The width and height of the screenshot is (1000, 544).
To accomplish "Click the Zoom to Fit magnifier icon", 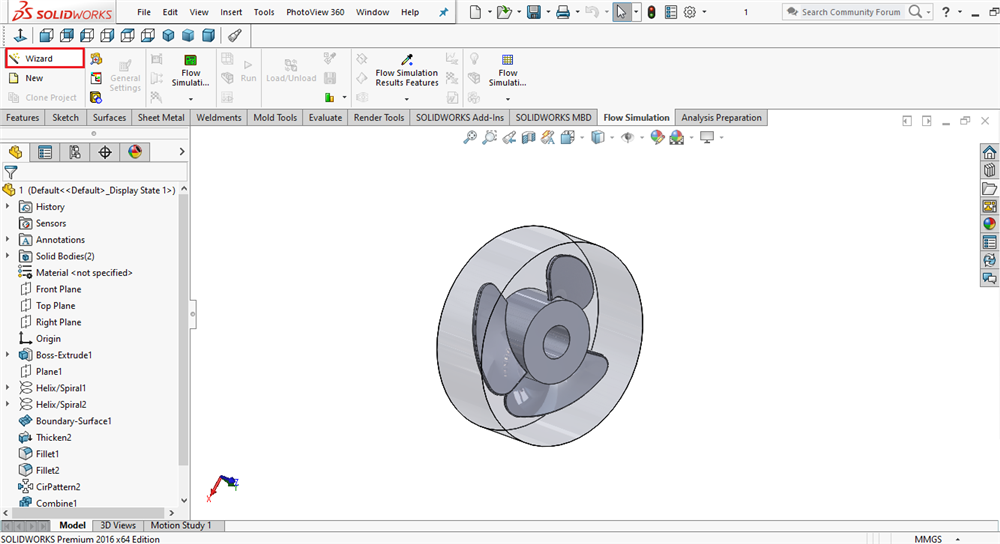I will [469, 137].
